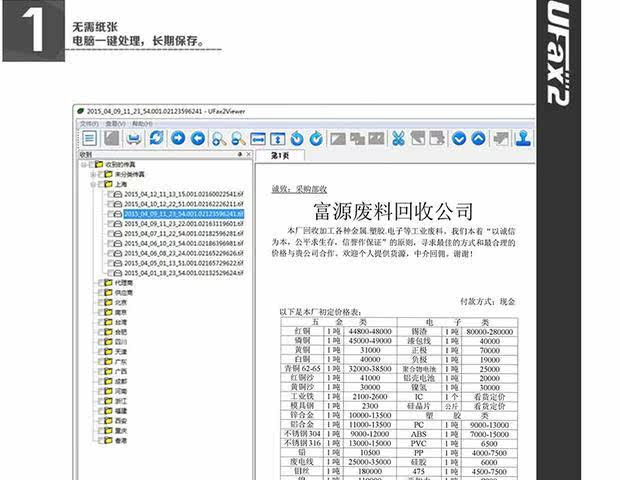Pin the 收到 side panel

[x=240, y=154]
